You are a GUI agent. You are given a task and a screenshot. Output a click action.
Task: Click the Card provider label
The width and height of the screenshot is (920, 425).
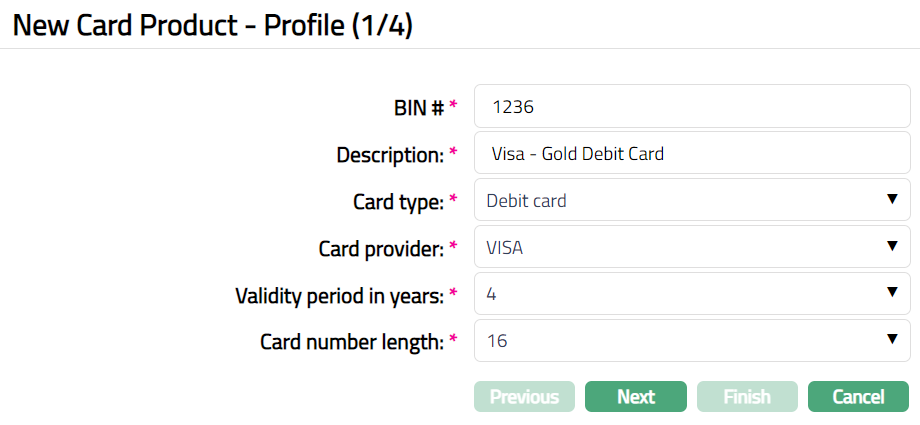click(380, 249)
